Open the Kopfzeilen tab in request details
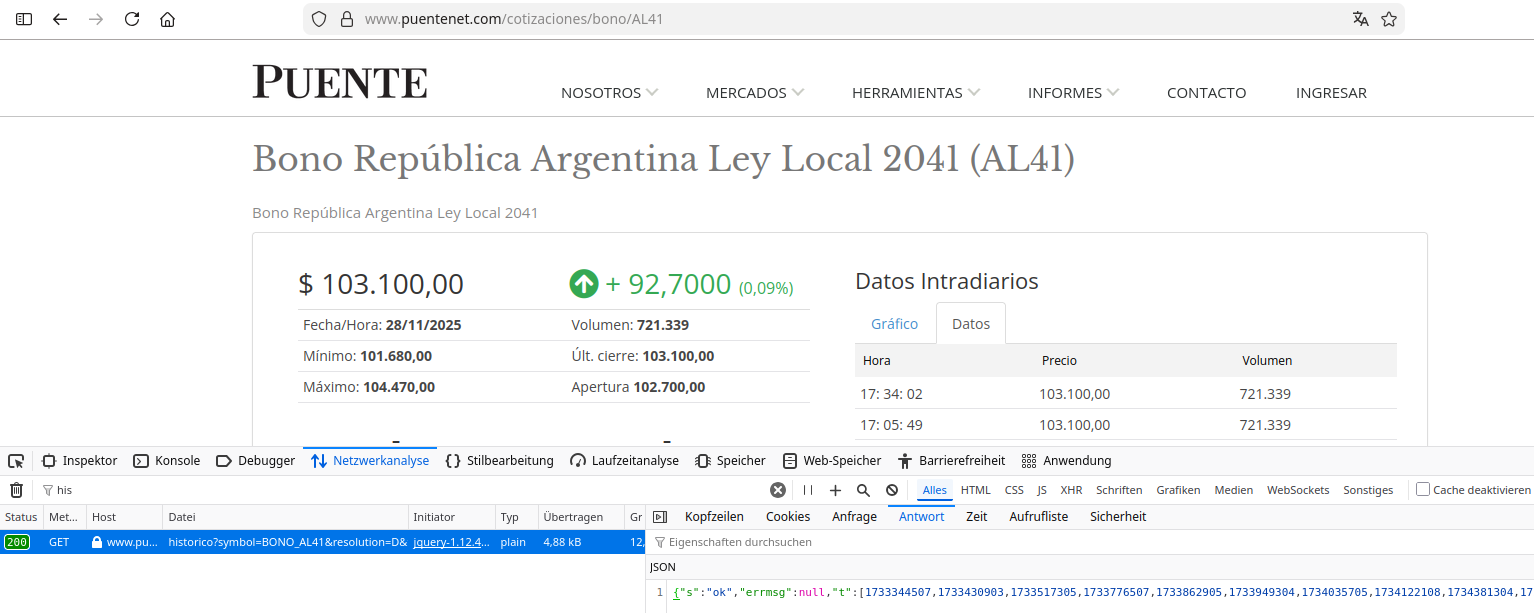Screen dimensions: 1534x613 714,517
